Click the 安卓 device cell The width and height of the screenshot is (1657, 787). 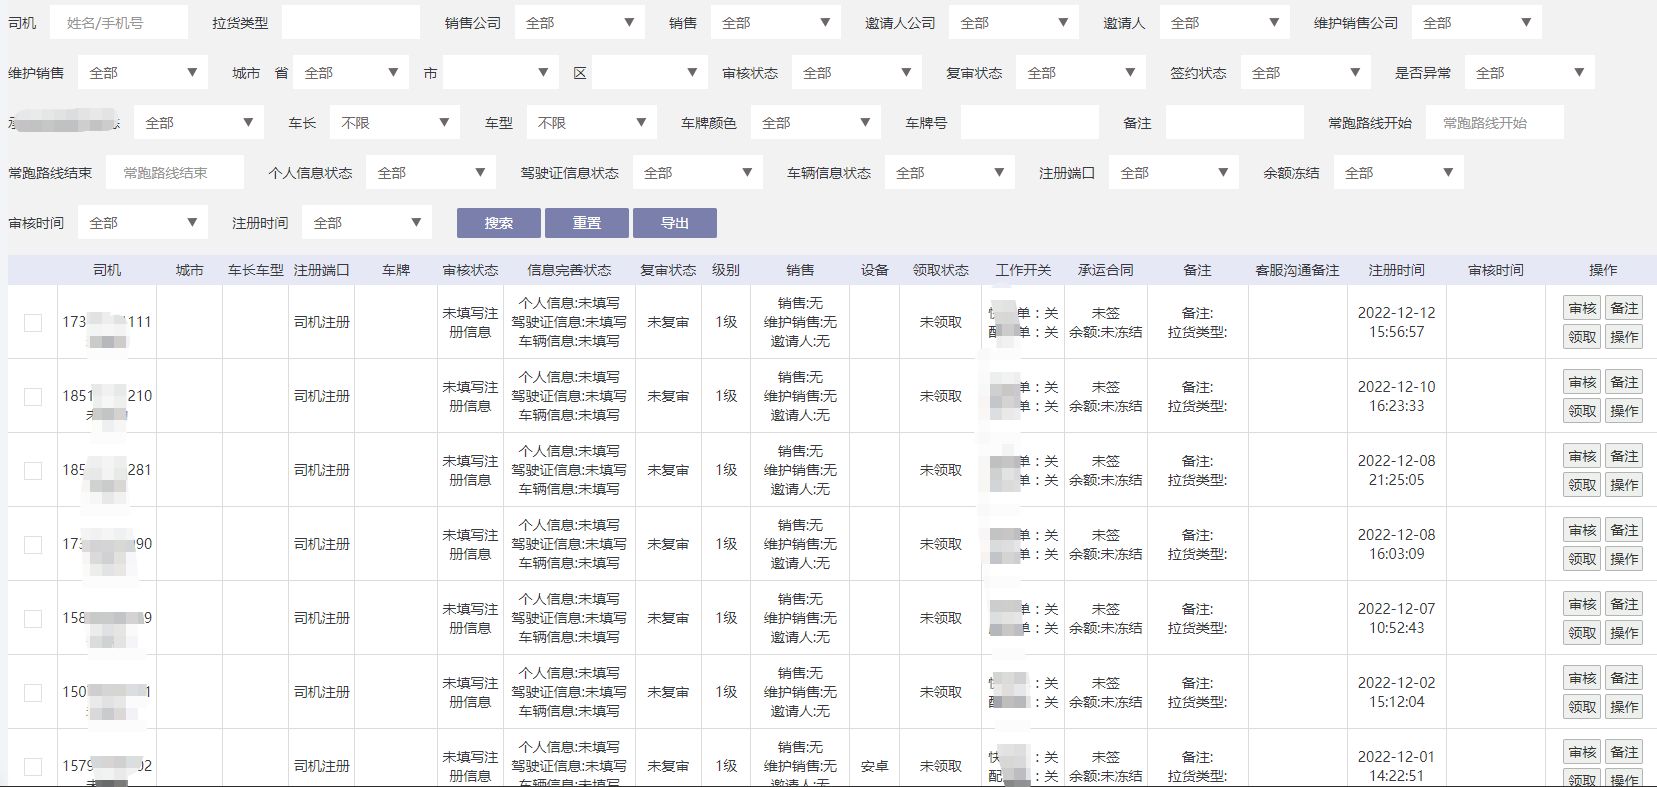tap(874, 766)
